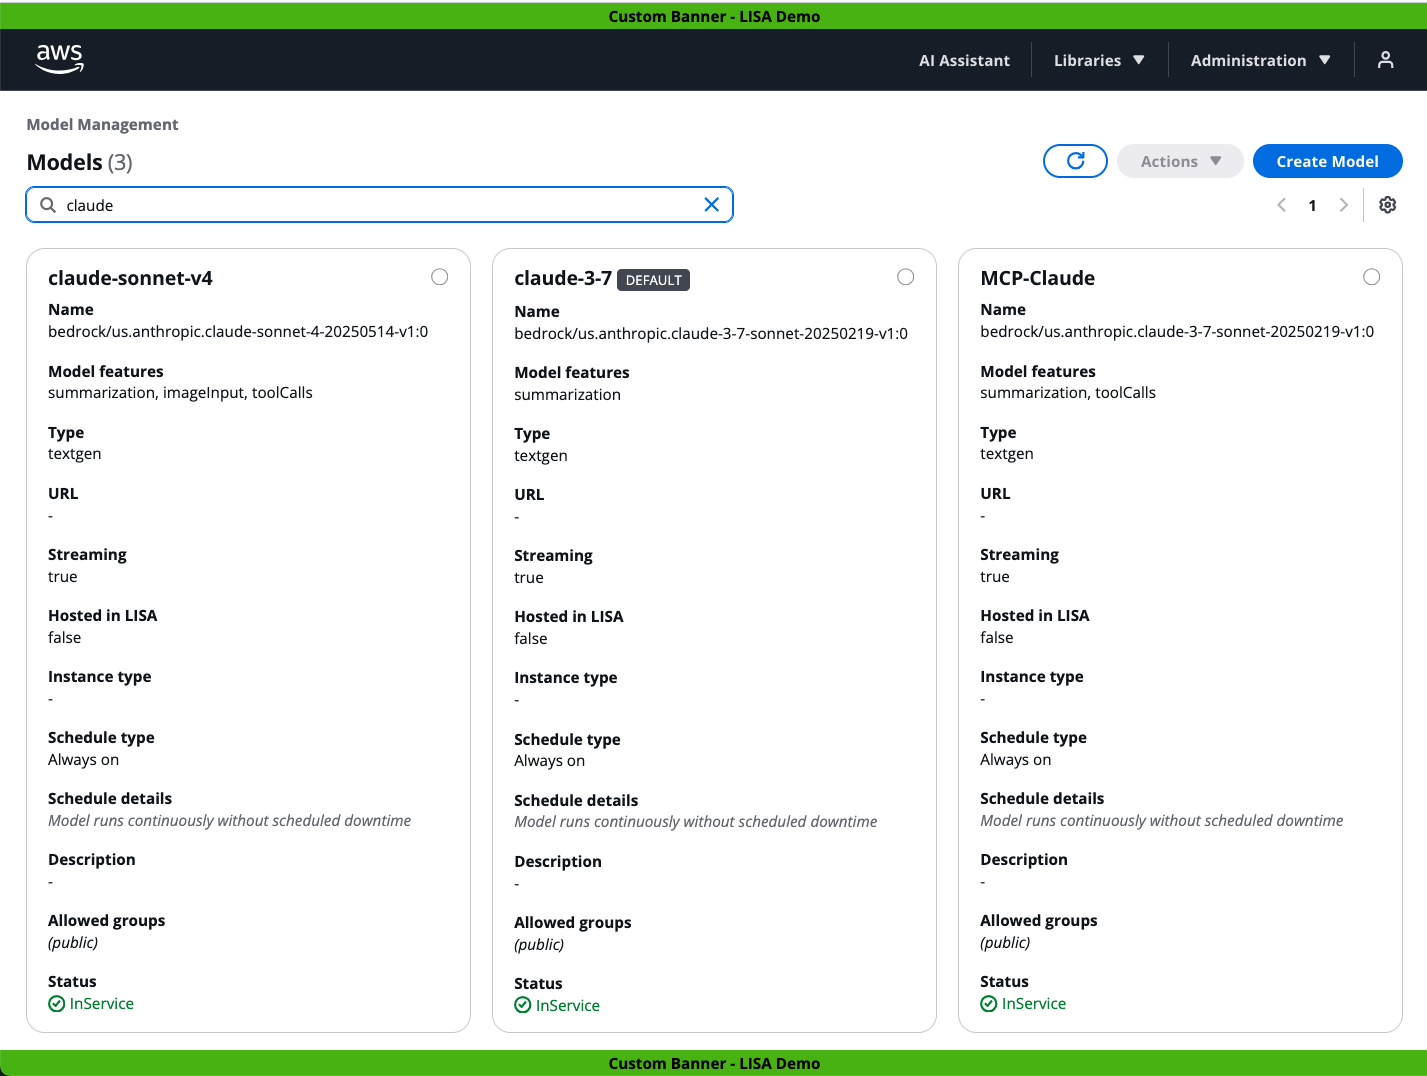This screenshot has height=1076, width=1427.
Task: Open the AI Assistant page
Action: (964, 60)
